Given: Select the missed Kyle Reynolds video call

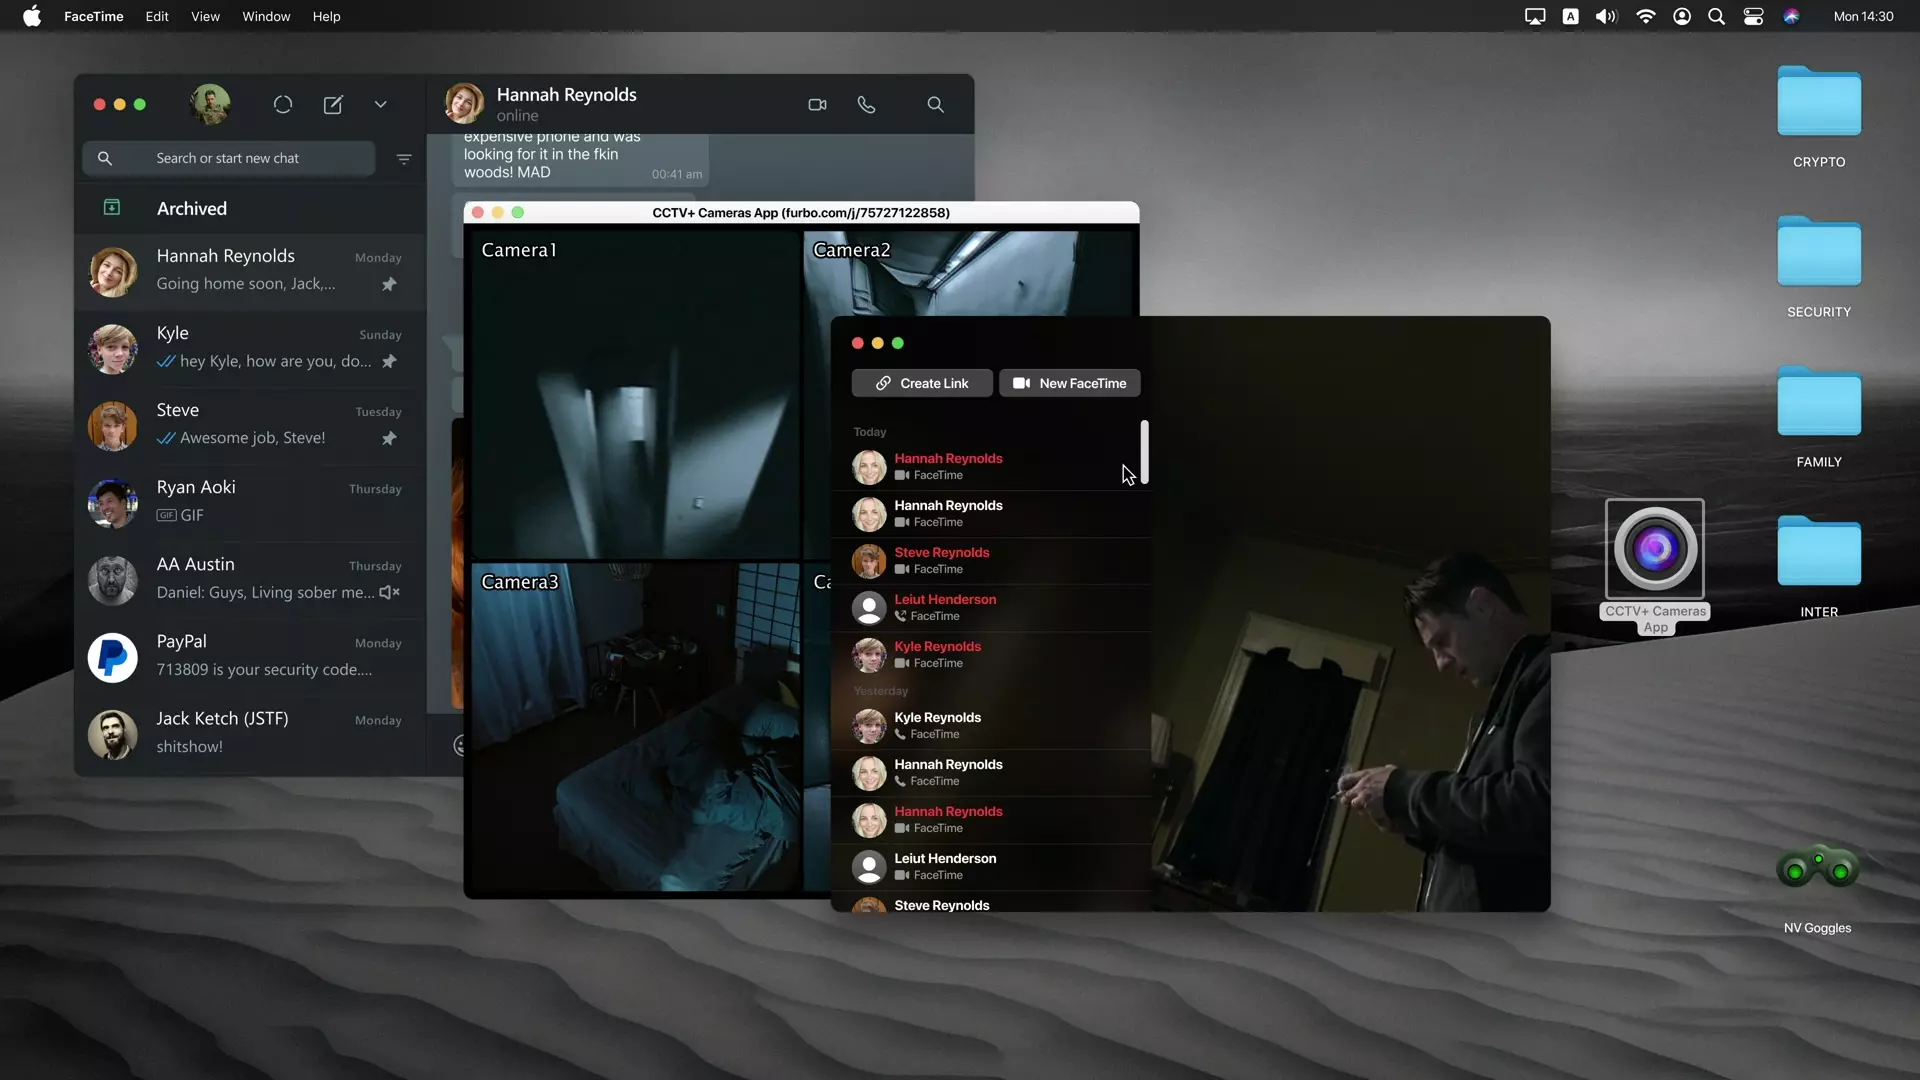Looking at the screenshot, I should click(990, 654).
